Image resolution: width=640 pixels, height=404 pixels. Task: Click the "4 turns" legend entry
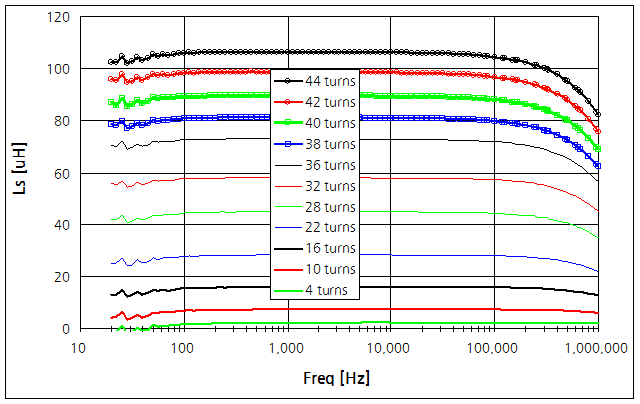click(x=334, y=290)
